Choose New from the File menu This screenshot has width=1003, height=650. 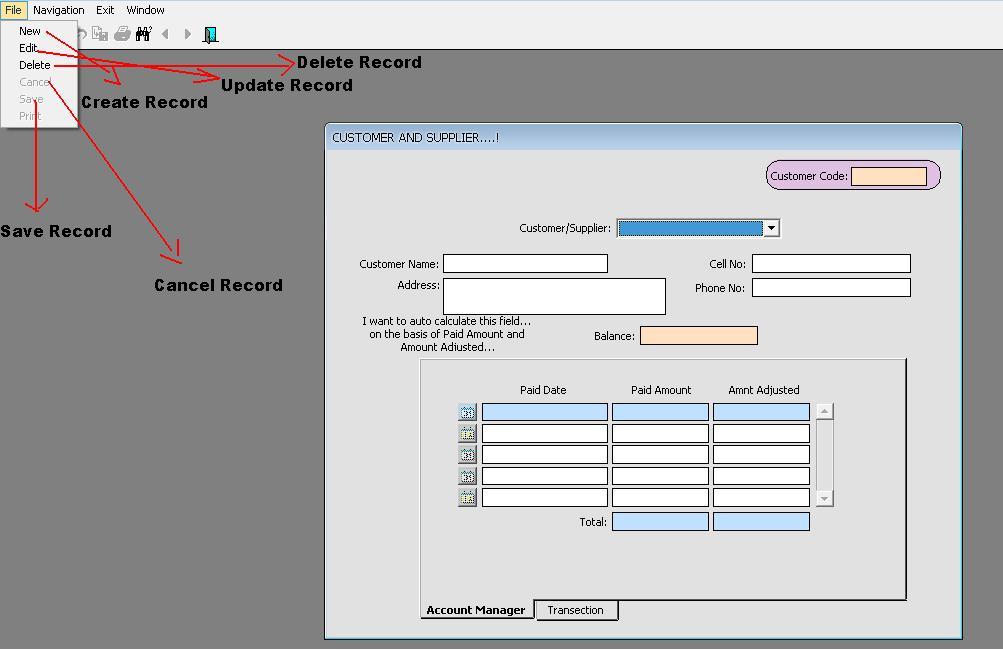click(29, 31)
